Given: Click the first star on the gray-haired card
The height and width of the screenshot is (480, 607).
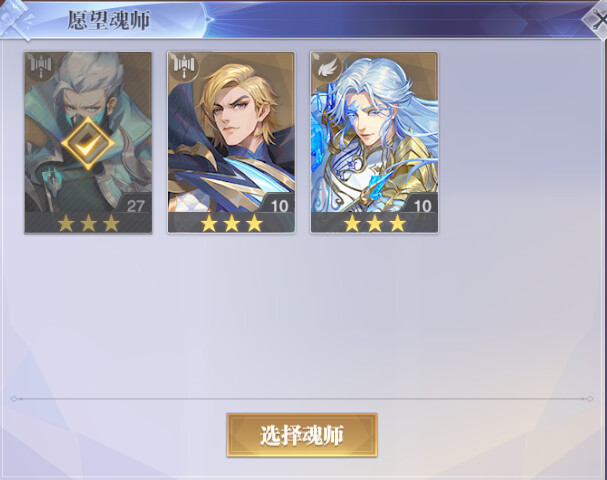Looking at the screenshot, I should tap(66, 223).
